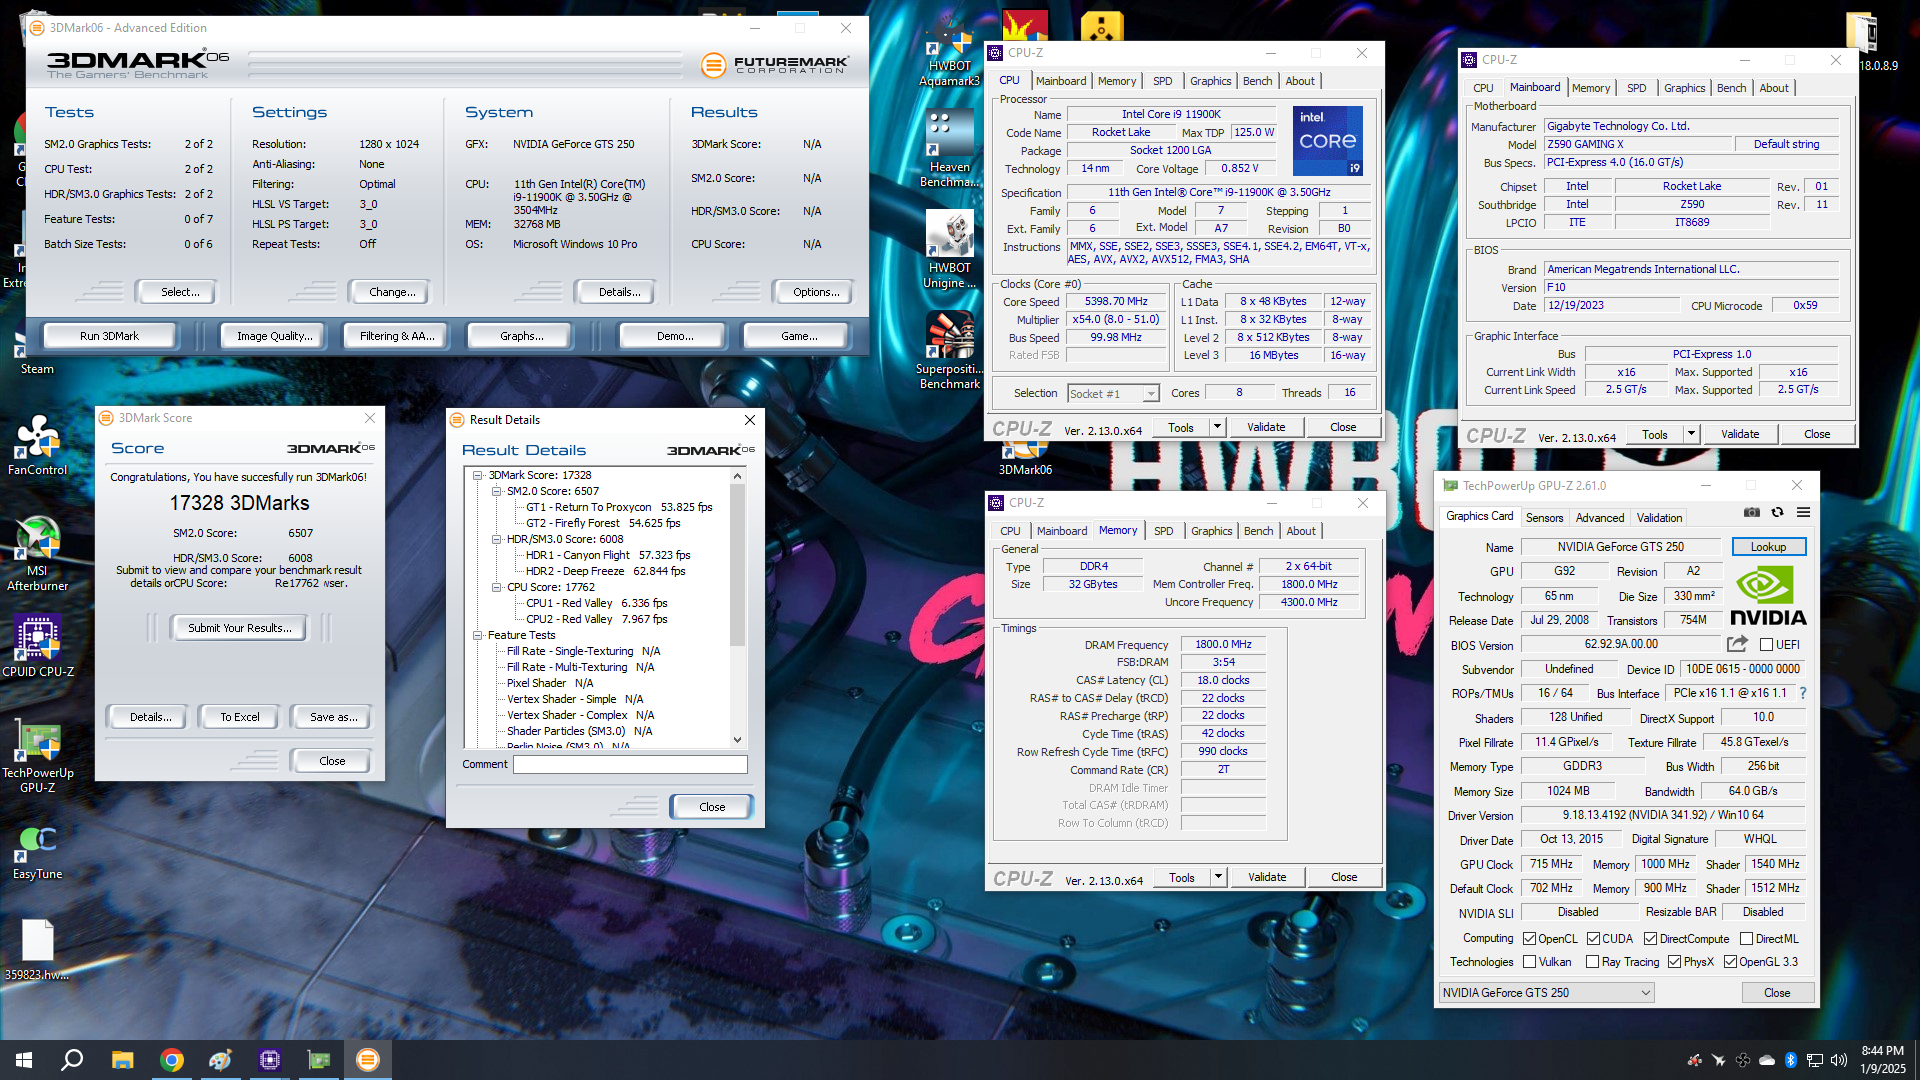Collapse HDR/SM3.0 Score tree node
1920x1080 pixels.
496,539
